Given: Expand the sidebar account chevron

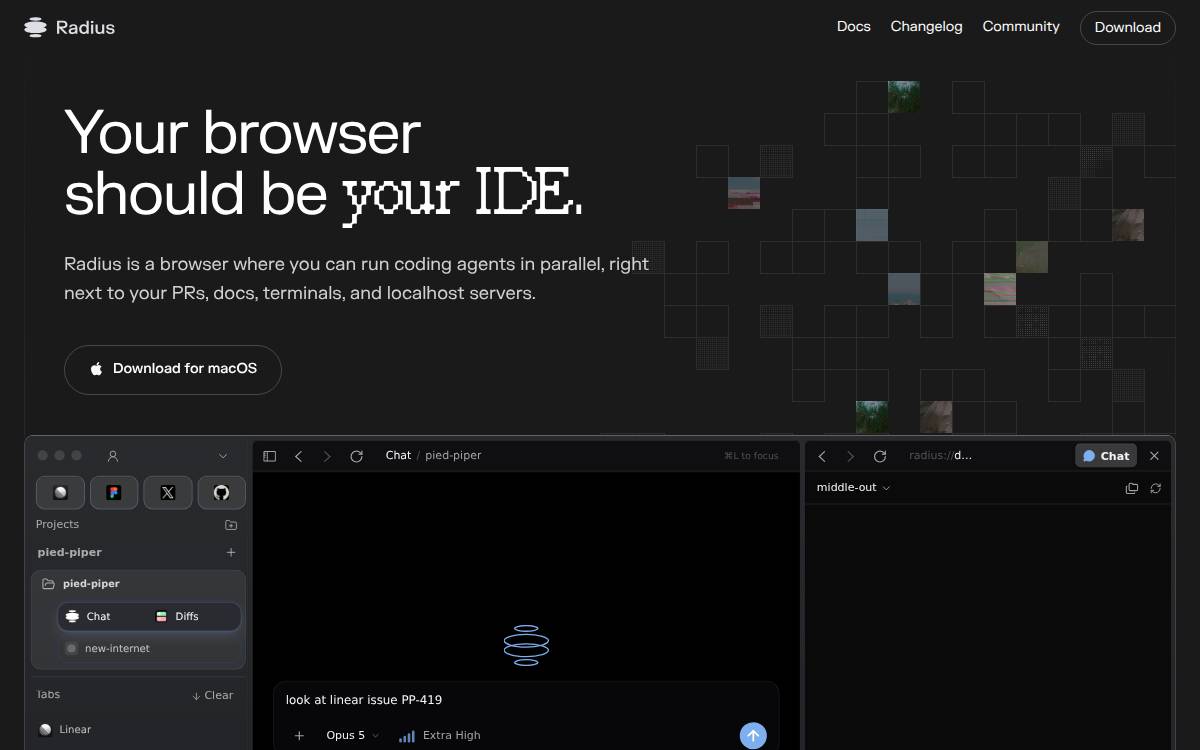Looking at the screenshot, I should [222, 456].
